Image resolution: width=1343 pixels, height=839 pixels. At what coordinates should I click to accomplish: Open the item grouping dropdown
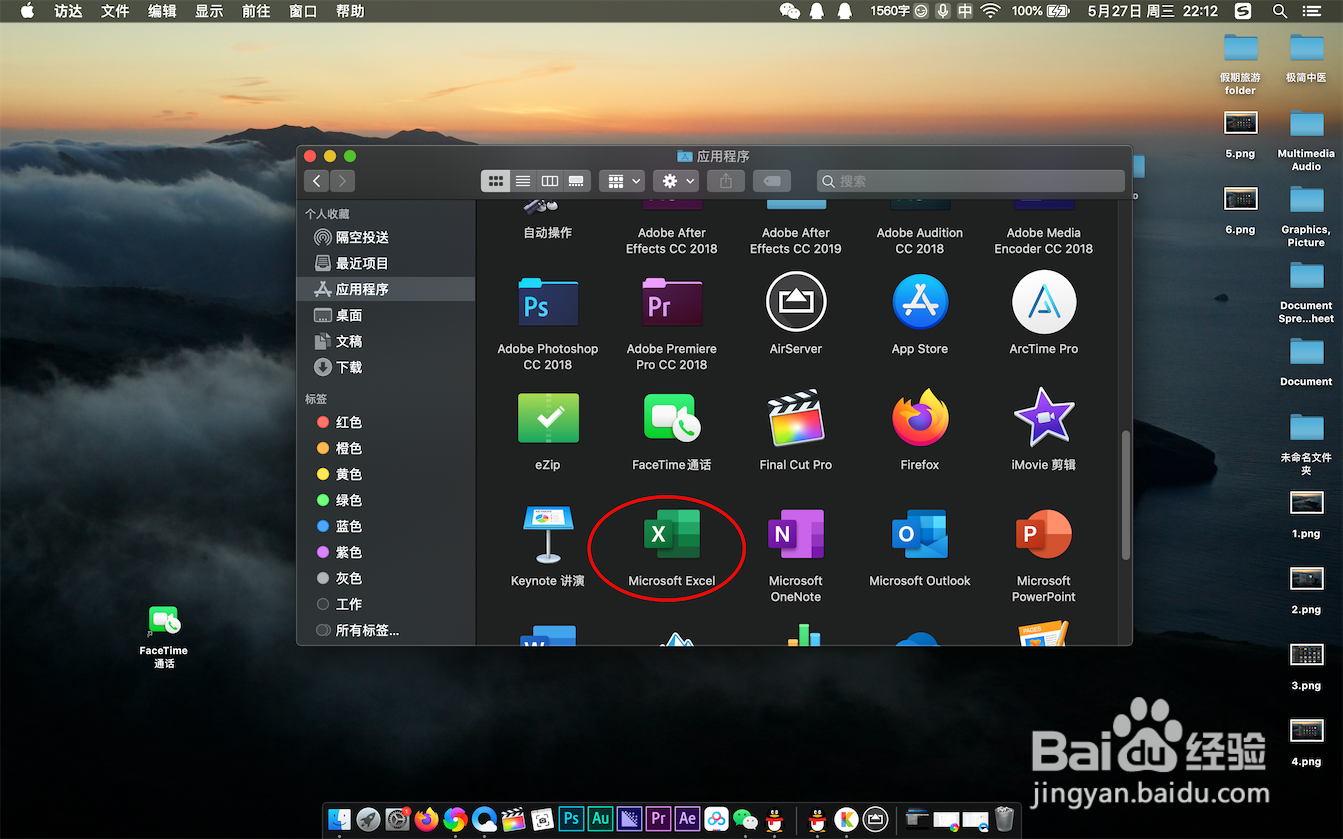point(621,181)
